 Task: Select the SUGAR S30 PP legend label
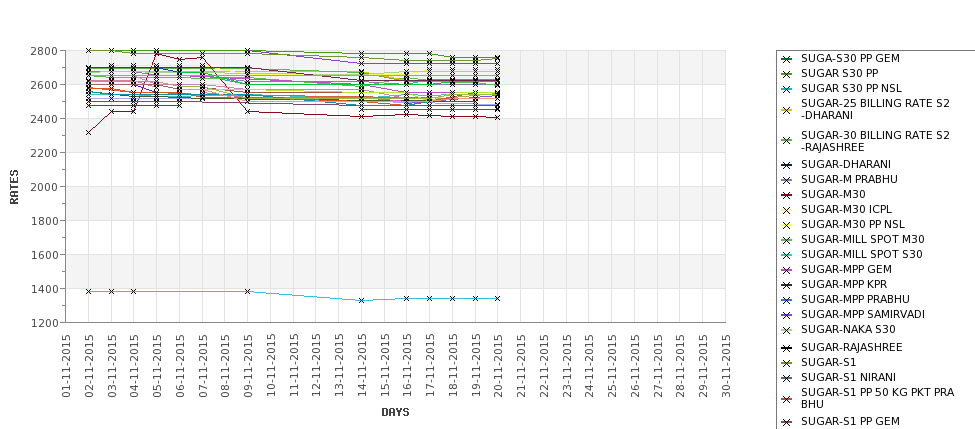(839, 73)
